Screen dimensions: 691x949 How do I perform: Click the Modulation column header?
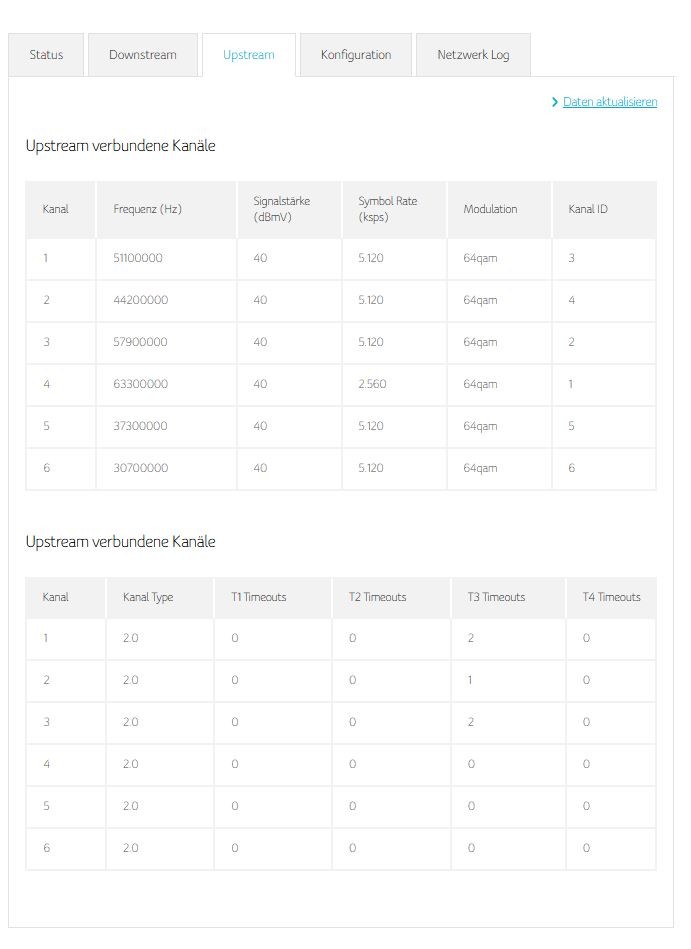pyautogui.click(x=490, y=209)
